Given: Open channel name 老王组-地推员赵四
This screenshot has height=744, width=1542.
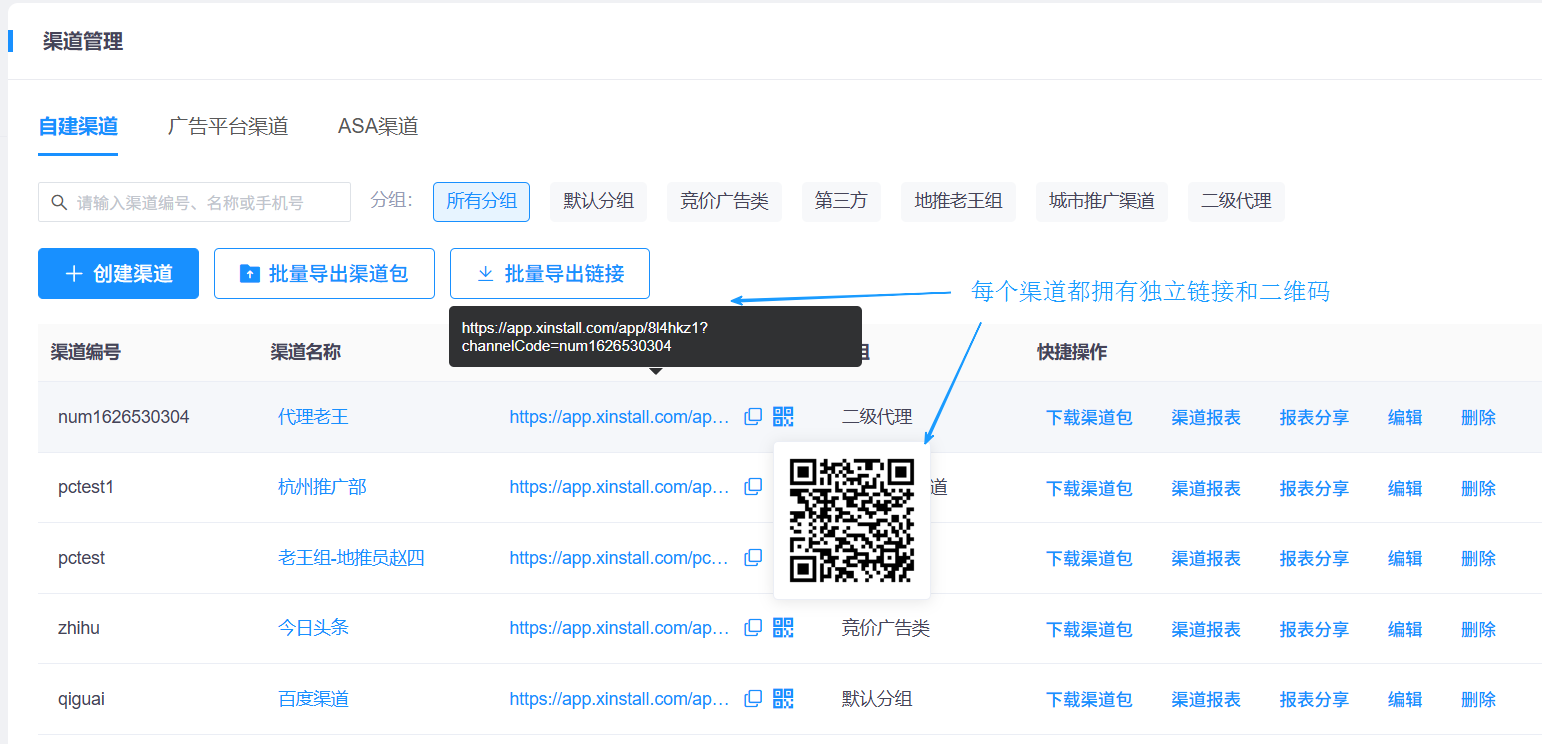Looking at the screenshot, I should click(x=351, y=557).
